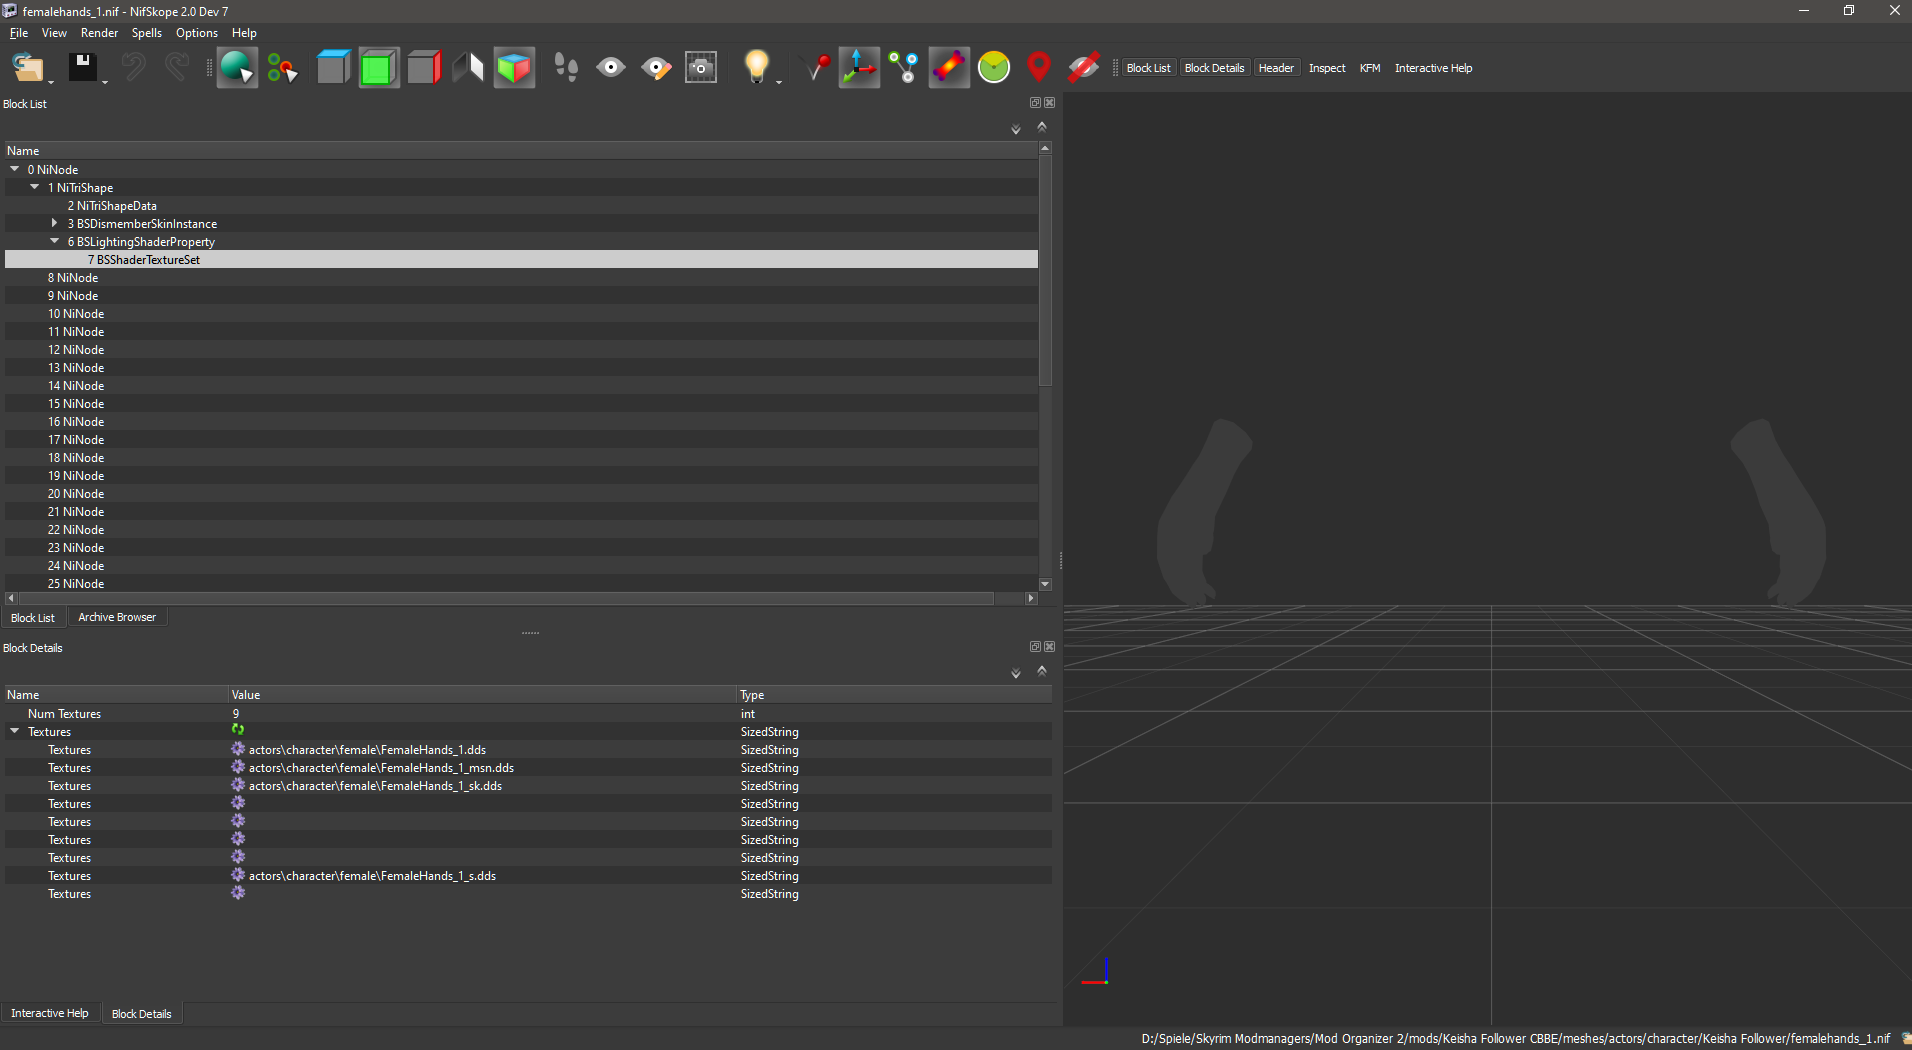Collapse 6 BSLightingShaderProperty tree item
1912x1050 pixels.
pyautogui.click(x=55, y=241)
